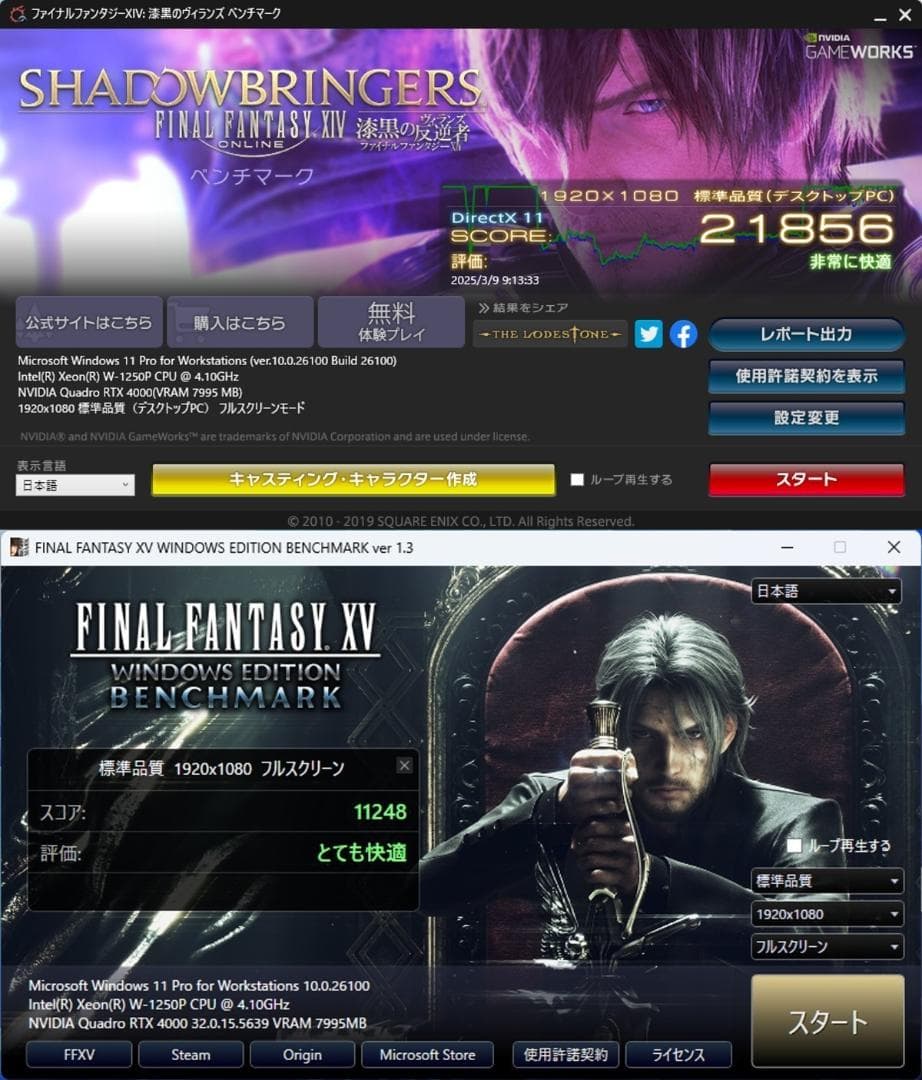Screen dimensions: 922x1080
Task: Click the FFXV benchmark title bar icon
Action: (19, 548)
